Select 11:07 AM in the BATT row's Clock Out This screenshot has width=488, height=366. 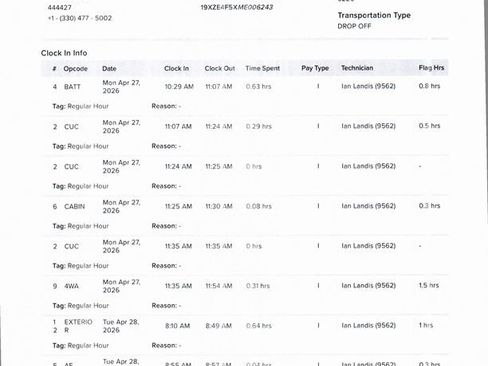[x=219, y=87]
